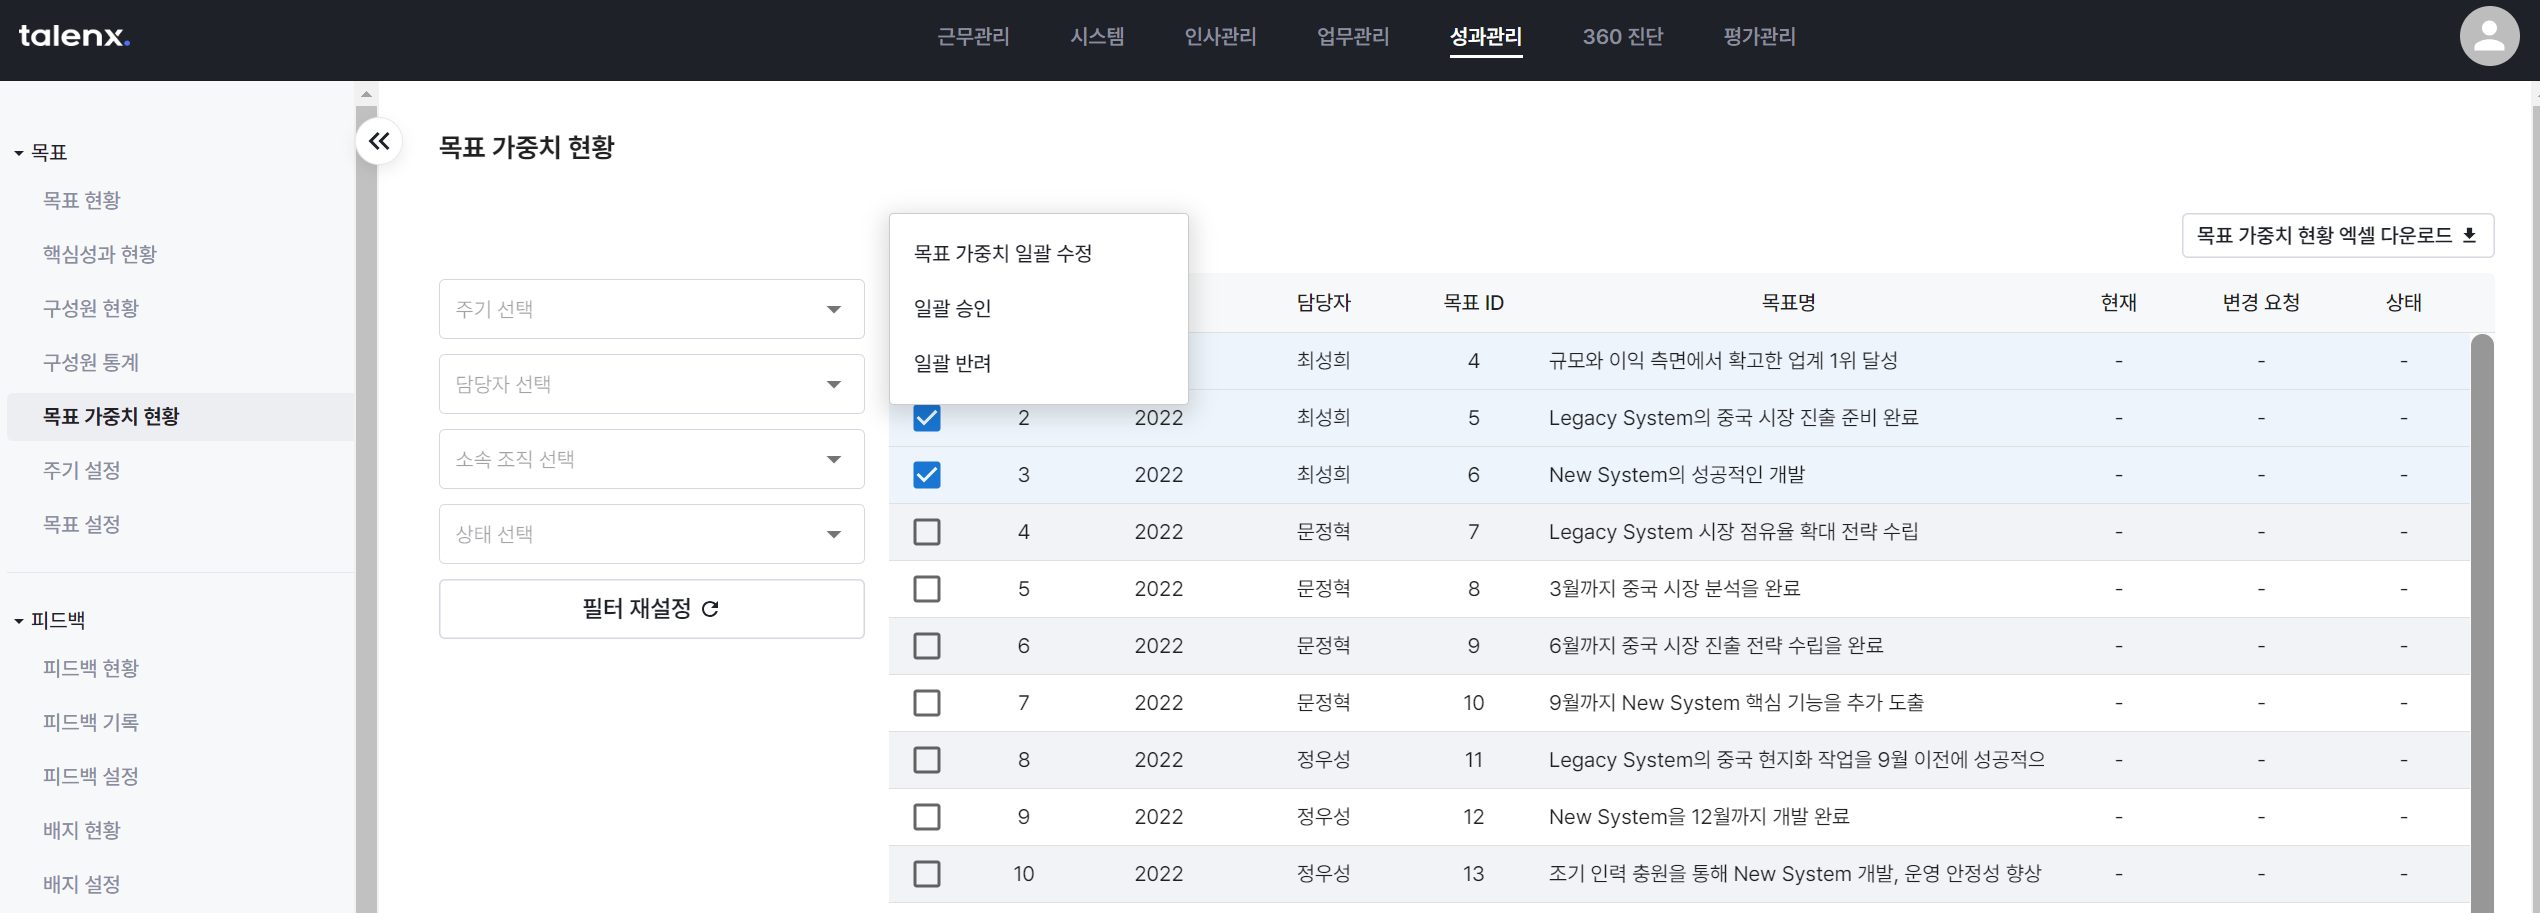Open the 상태 선택 dropdown
The width and height of the screenshot is (2540, 913).
point(651,534)
